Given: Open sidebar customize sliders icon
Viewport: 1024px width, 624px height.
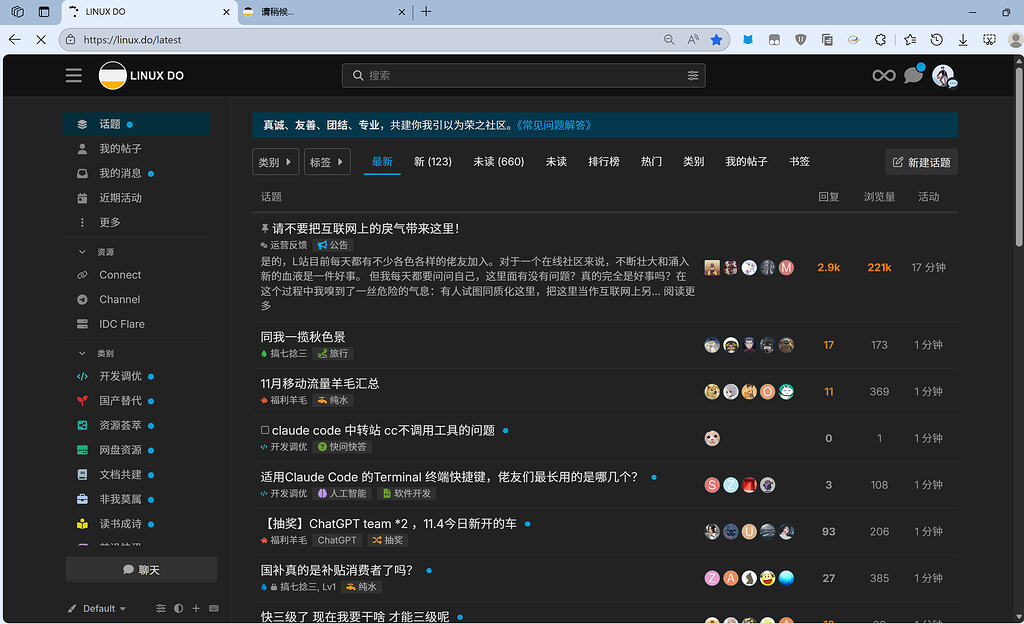Looking at the screenshot, I should [x=161, y=608].
